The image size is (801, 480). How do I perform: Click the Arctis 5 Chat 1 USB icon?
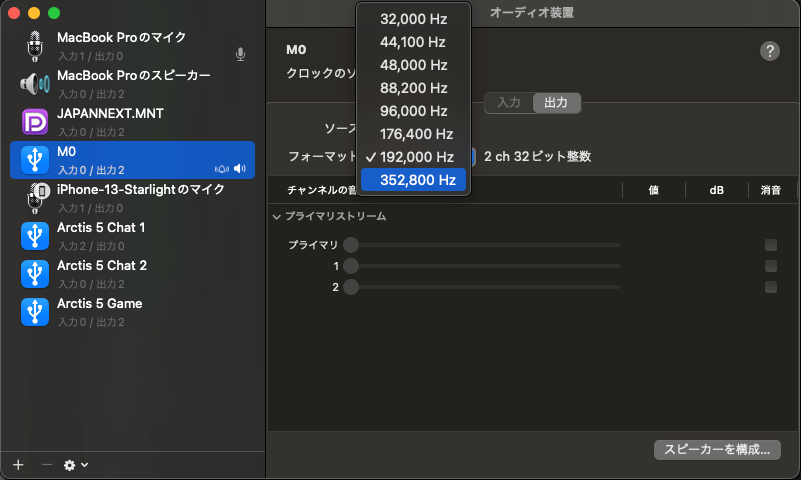click(x=35, y=236)
